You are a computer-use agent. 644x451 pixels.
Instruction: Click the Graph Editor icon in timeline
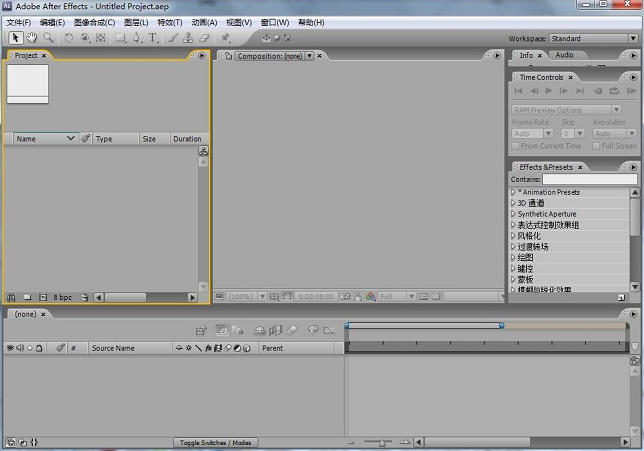[329, 330]
